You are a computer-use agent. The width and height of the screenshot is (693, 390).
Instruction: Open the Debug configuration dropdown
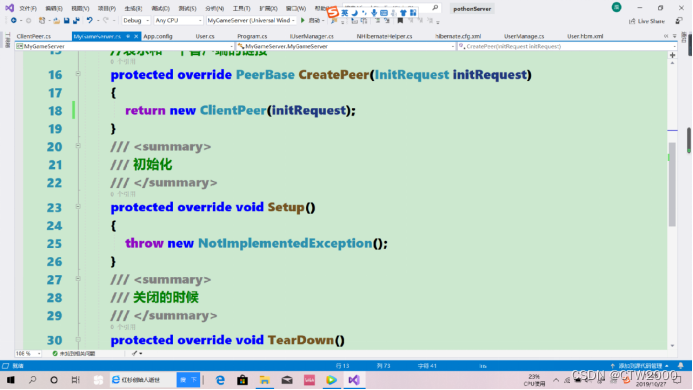(136, 20)
